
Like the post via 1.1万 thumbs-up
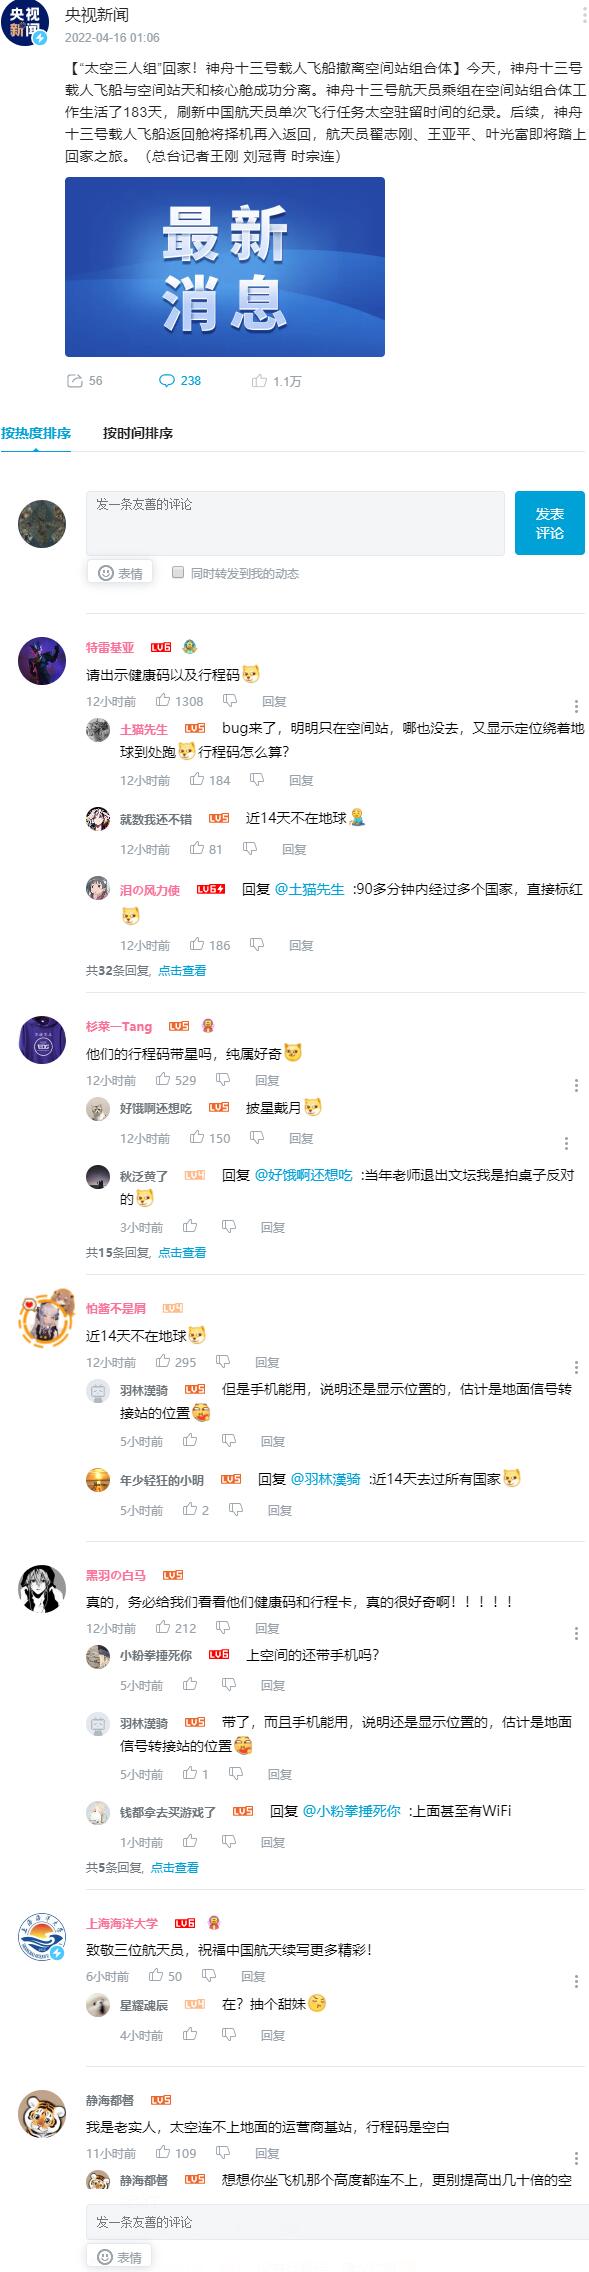260,381
